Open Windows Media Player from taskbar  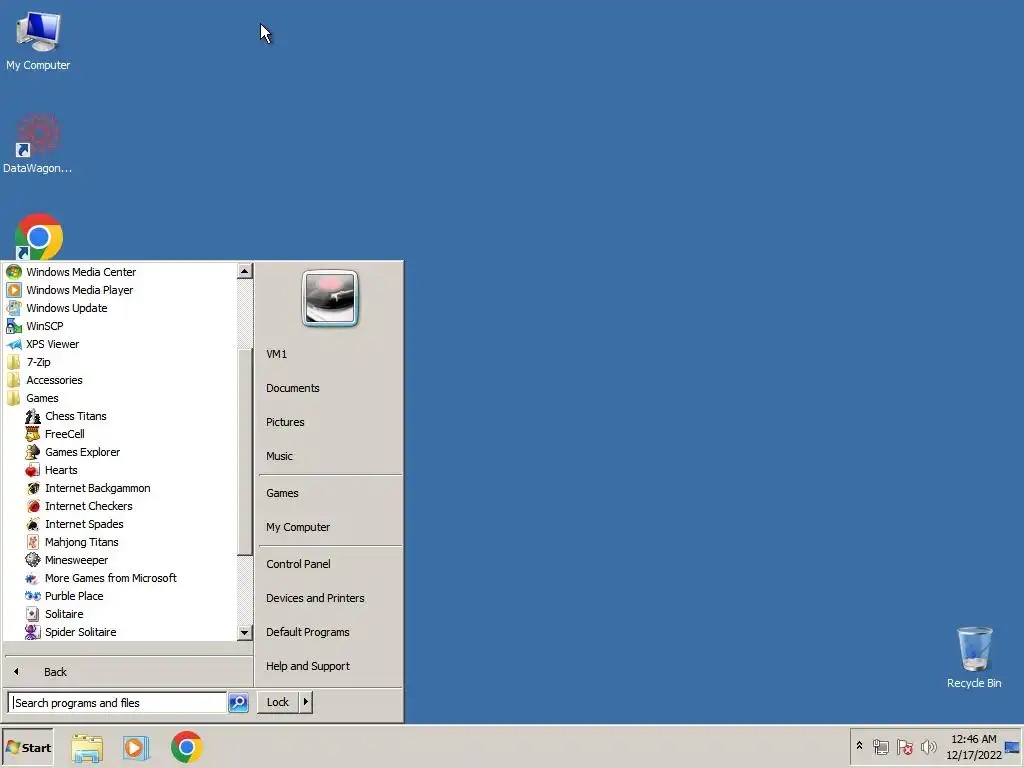(136, 747)
